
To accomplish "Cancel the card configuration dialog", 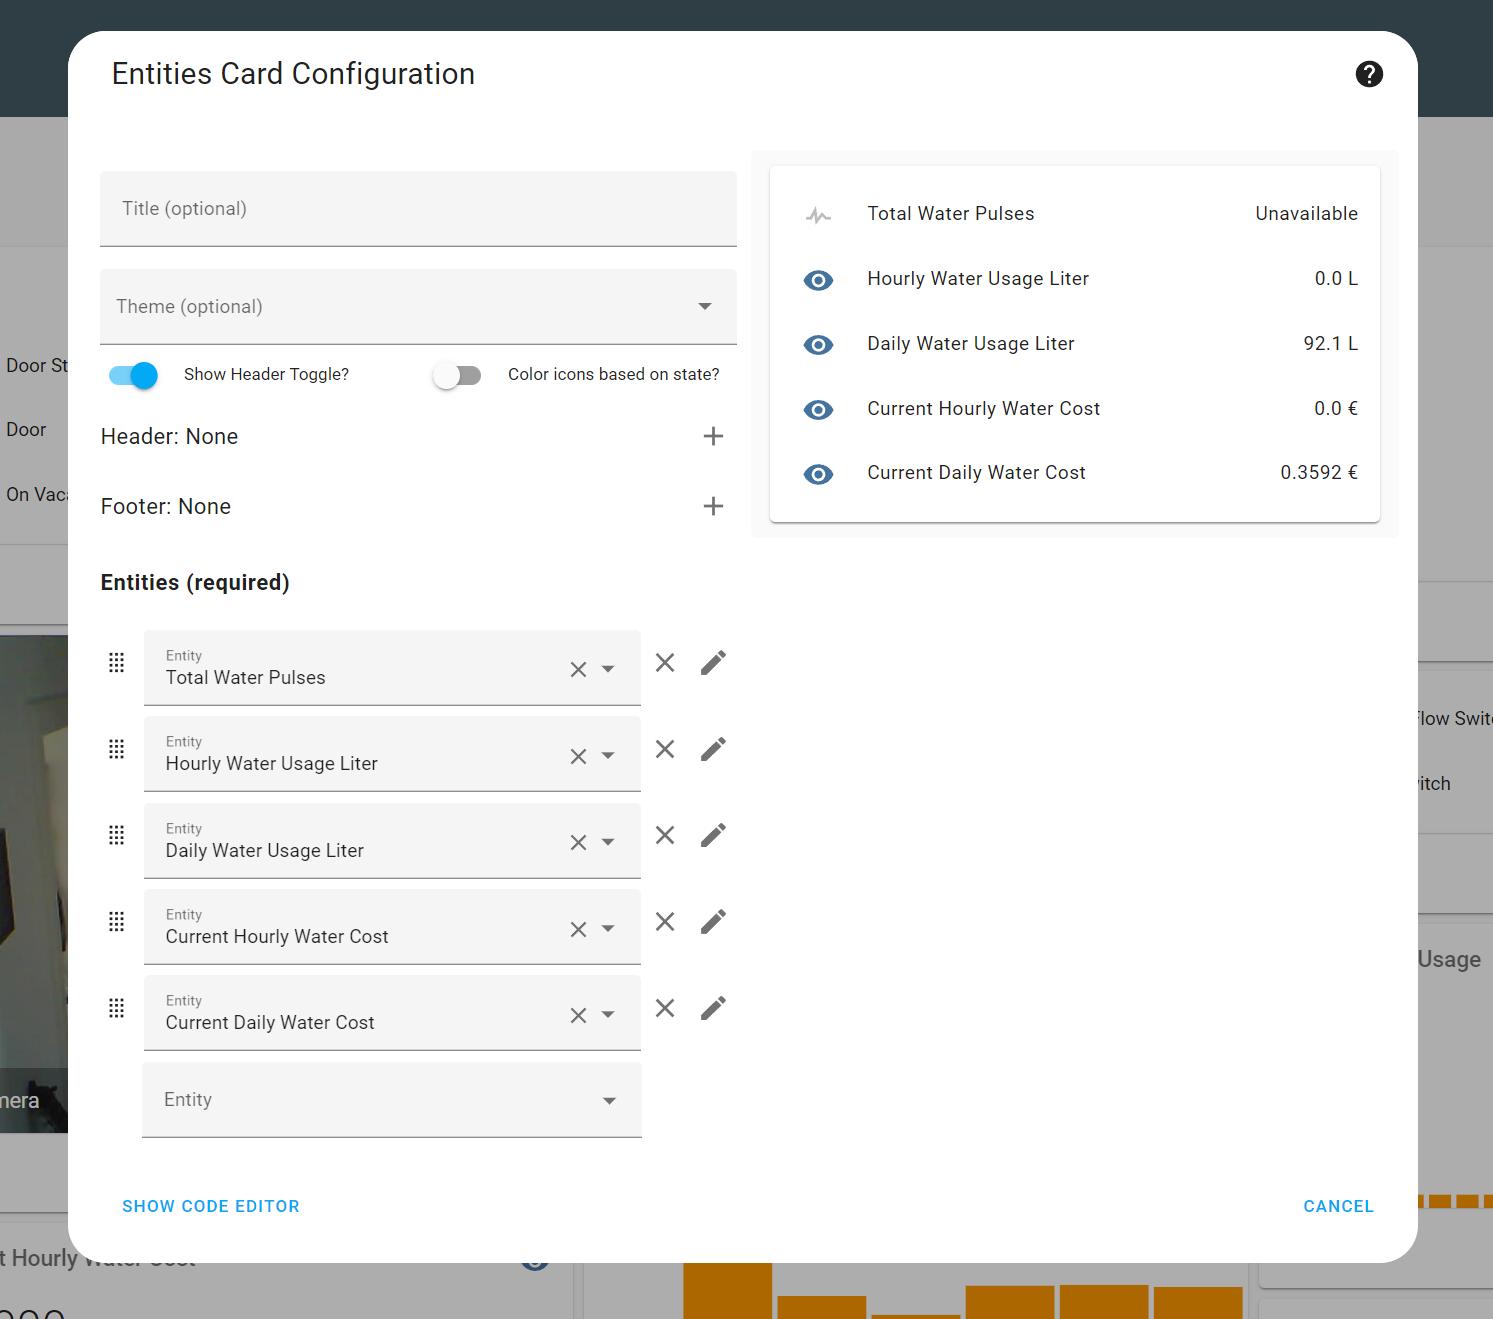I will coord(1338,1206).
